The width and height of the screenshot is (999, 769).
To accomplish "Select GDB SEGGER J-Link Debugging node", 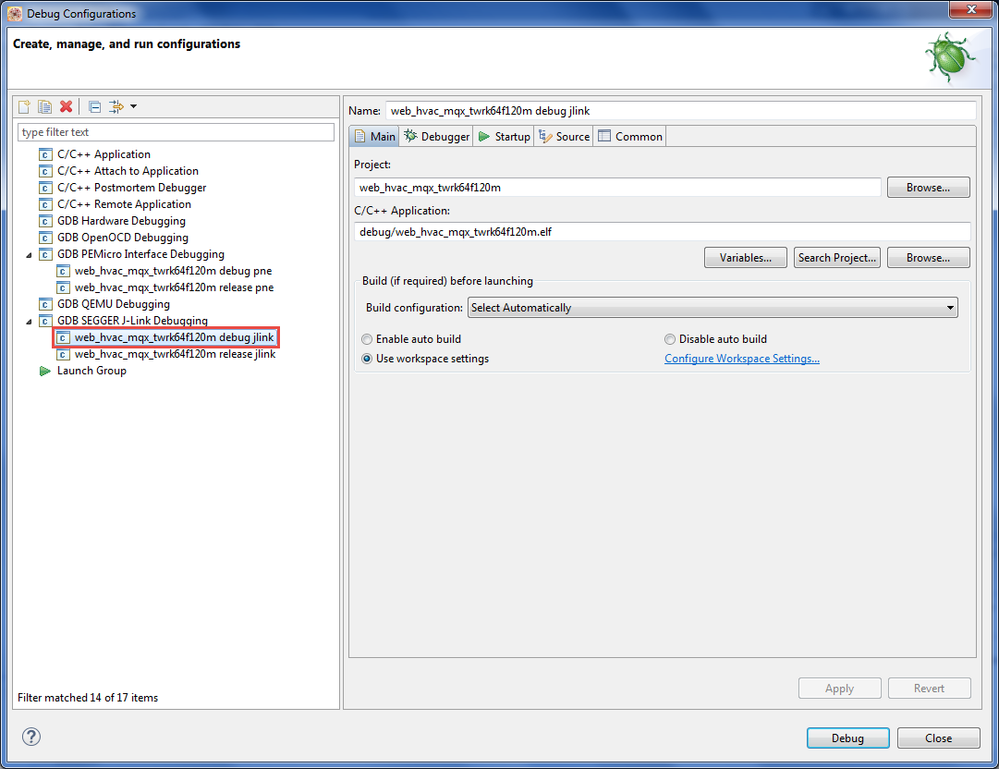I will pyautogui.click(x=132, y=320).
